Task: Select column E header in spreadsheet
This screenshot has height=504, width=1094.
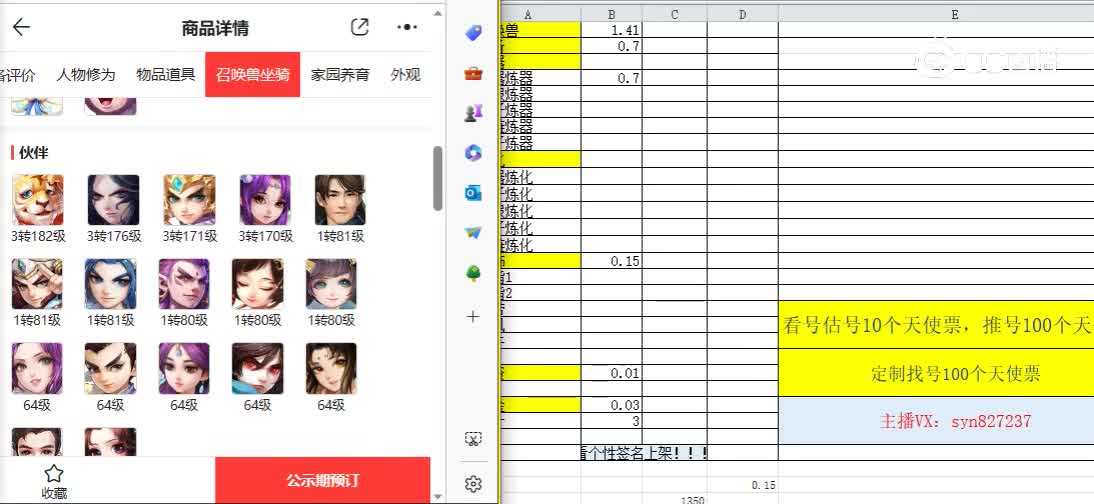Action: tap(936, 14)
